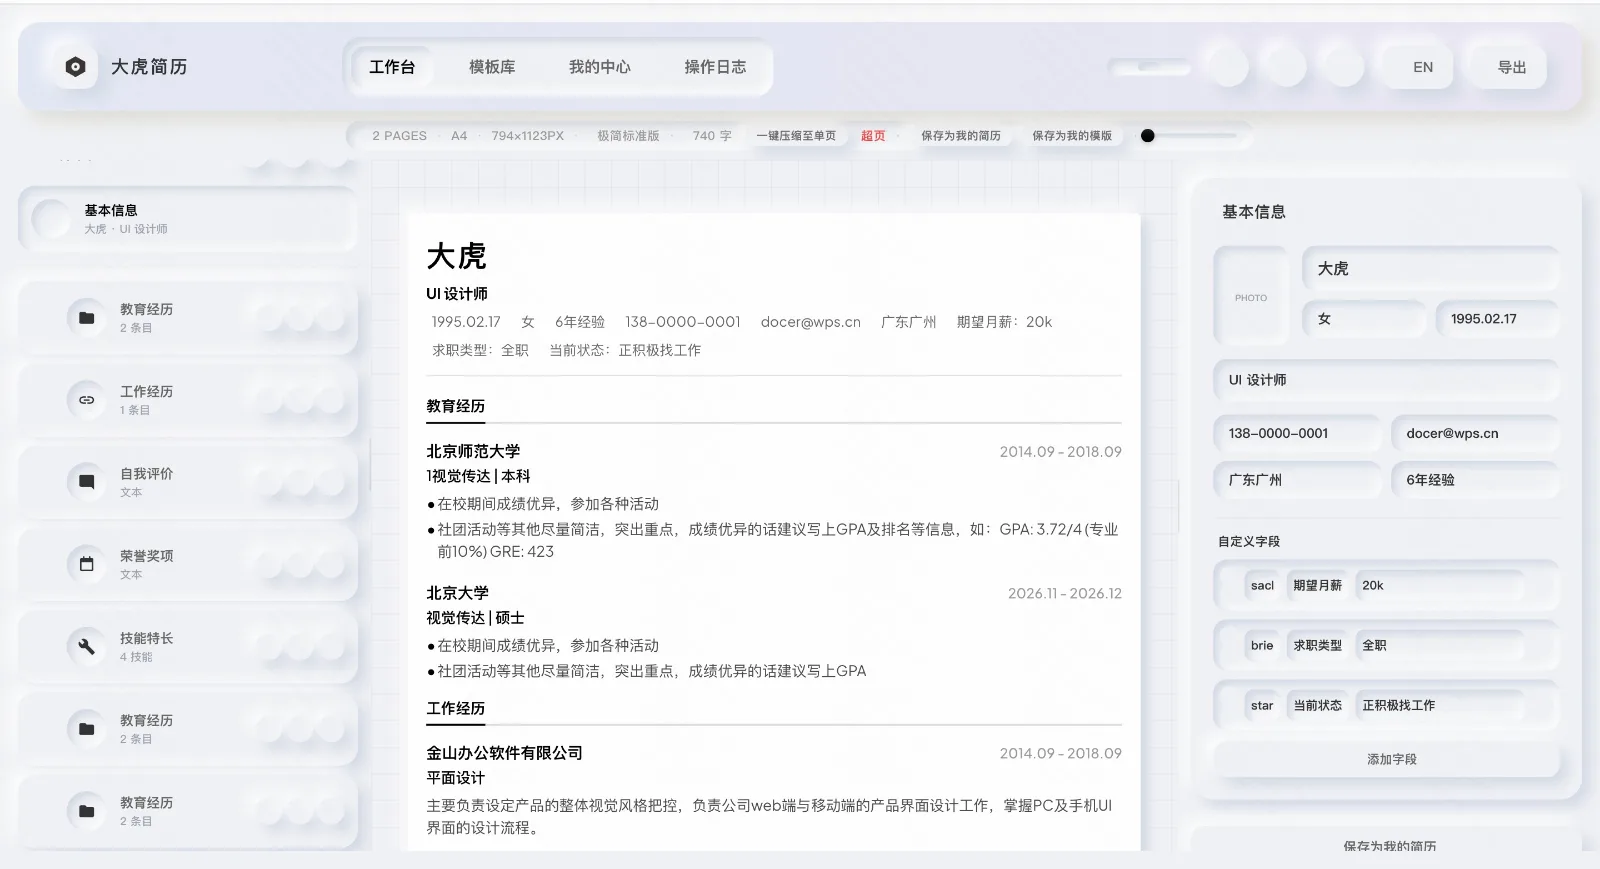This screenshot has width=1600, height=869.
Task: Click 一键压缩至单页 to compress to one page
Action: point(796,136)
